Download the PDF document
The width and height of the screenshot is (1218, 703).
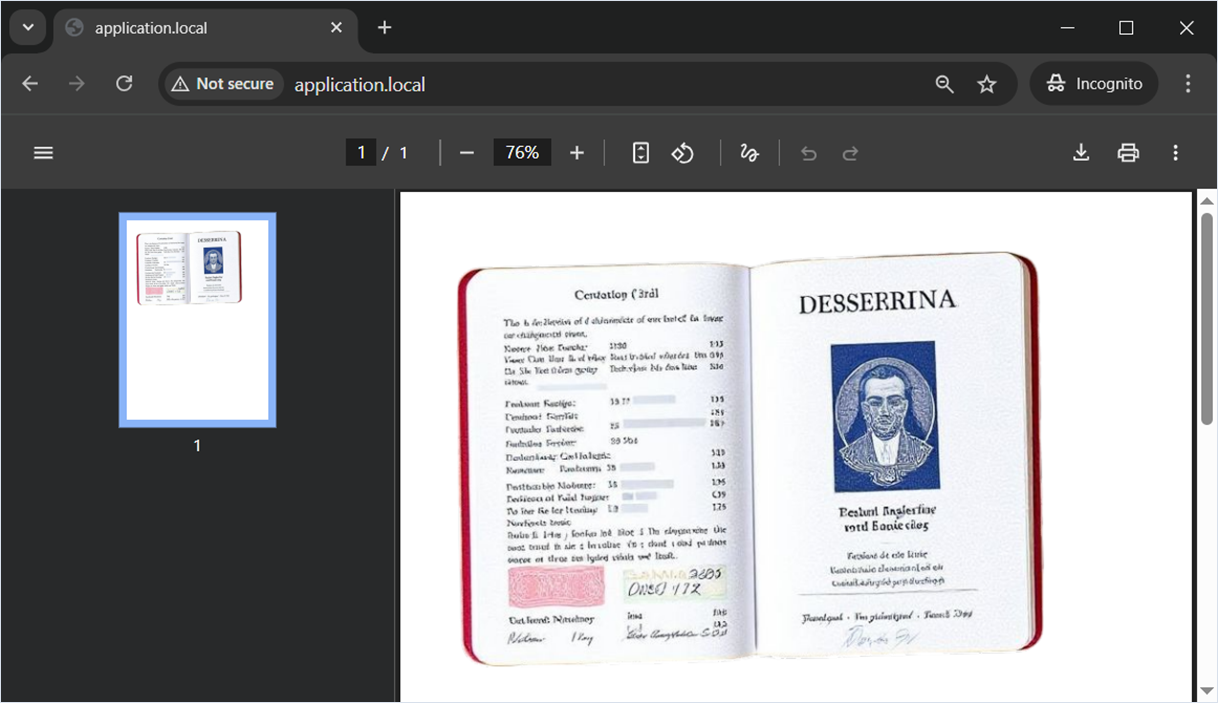[1081, 153]
